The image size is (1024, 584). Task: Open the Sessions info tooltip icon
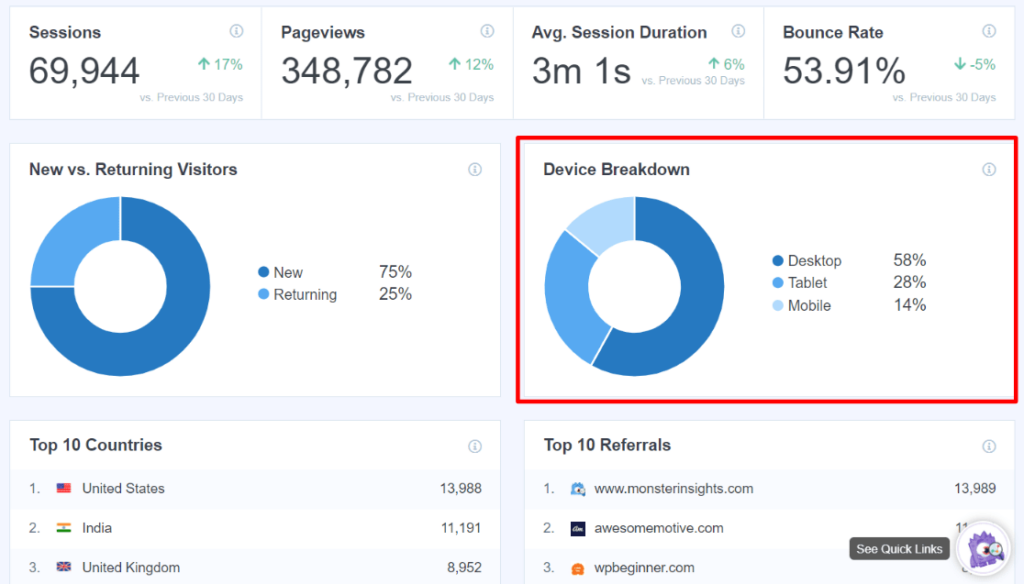coord(236,31)
